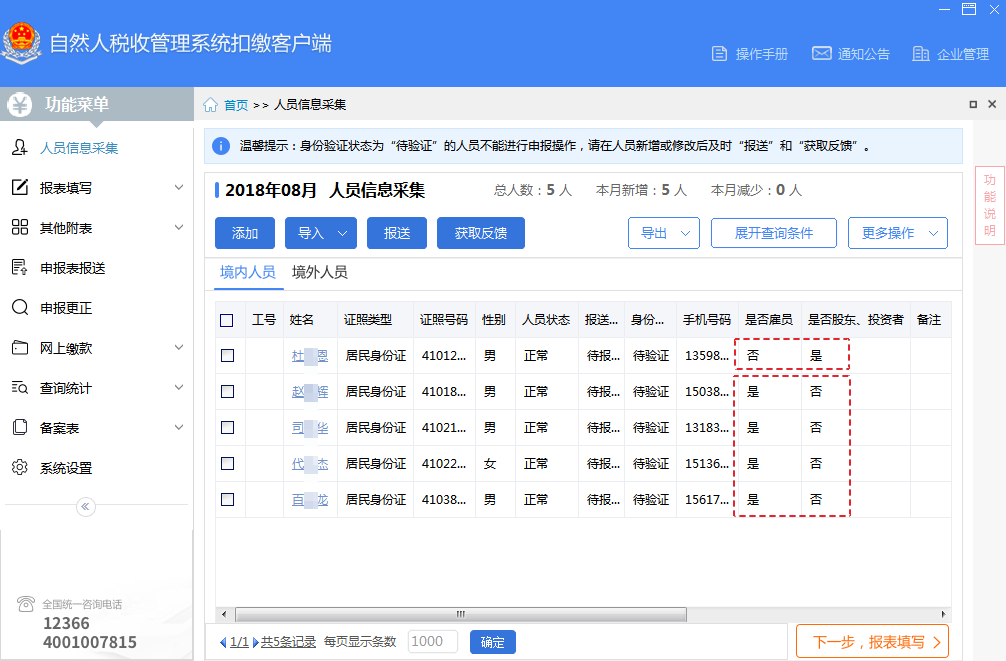
Task: Open the 企业管理 building icon
Action: coord(921,54)
